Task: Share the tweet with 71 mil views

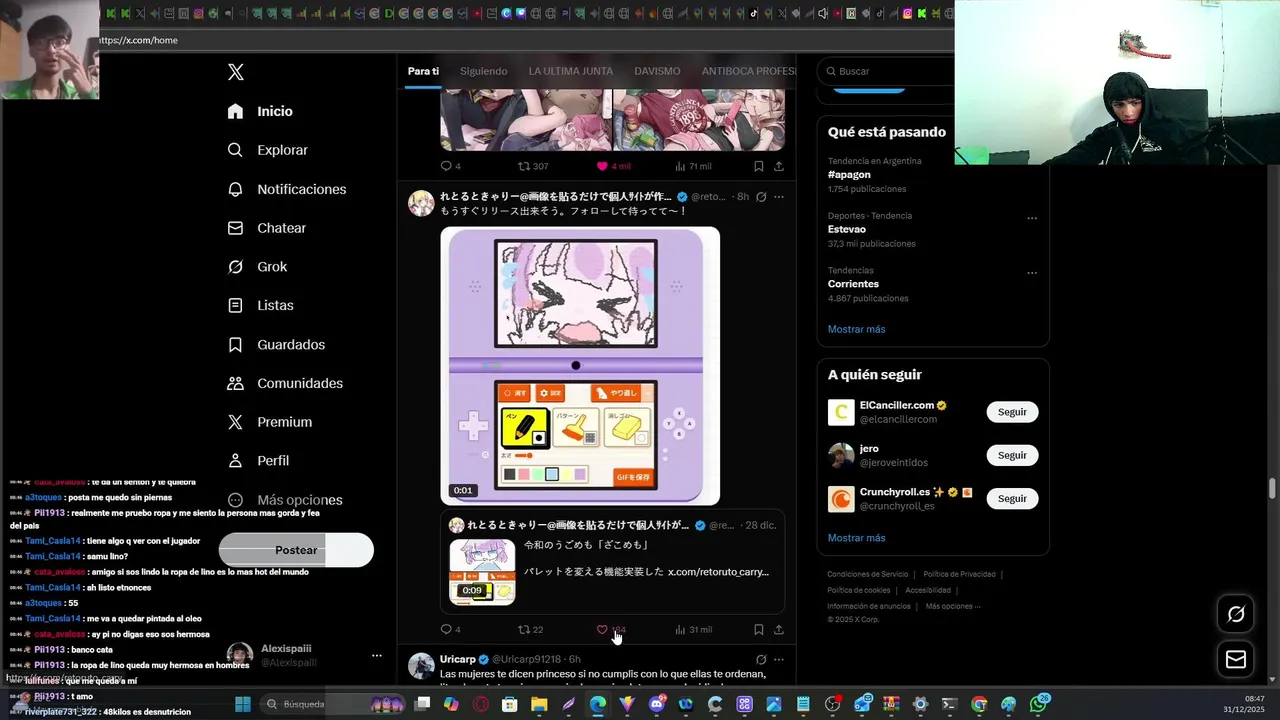Action: click(779, 166)
